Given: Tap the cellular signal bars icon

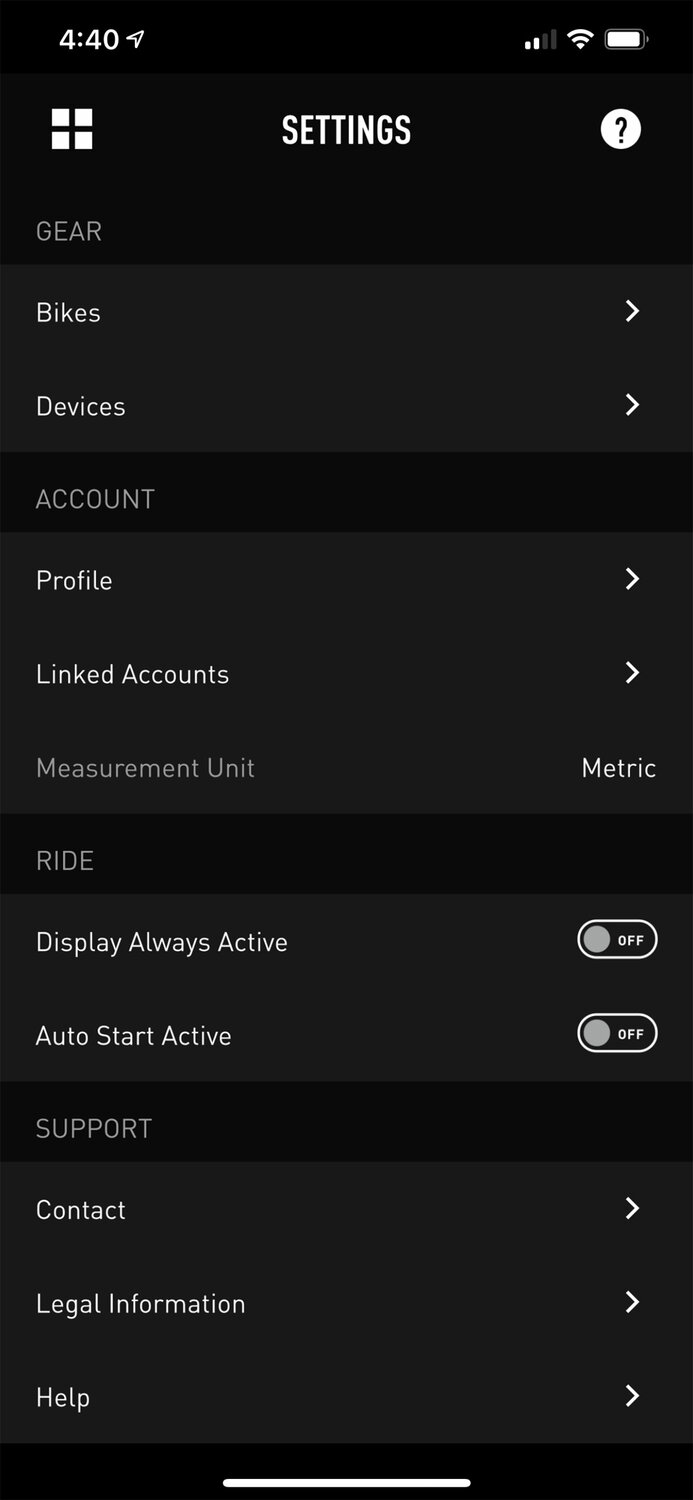Looking at the screenshot, I should coord(540,41).
